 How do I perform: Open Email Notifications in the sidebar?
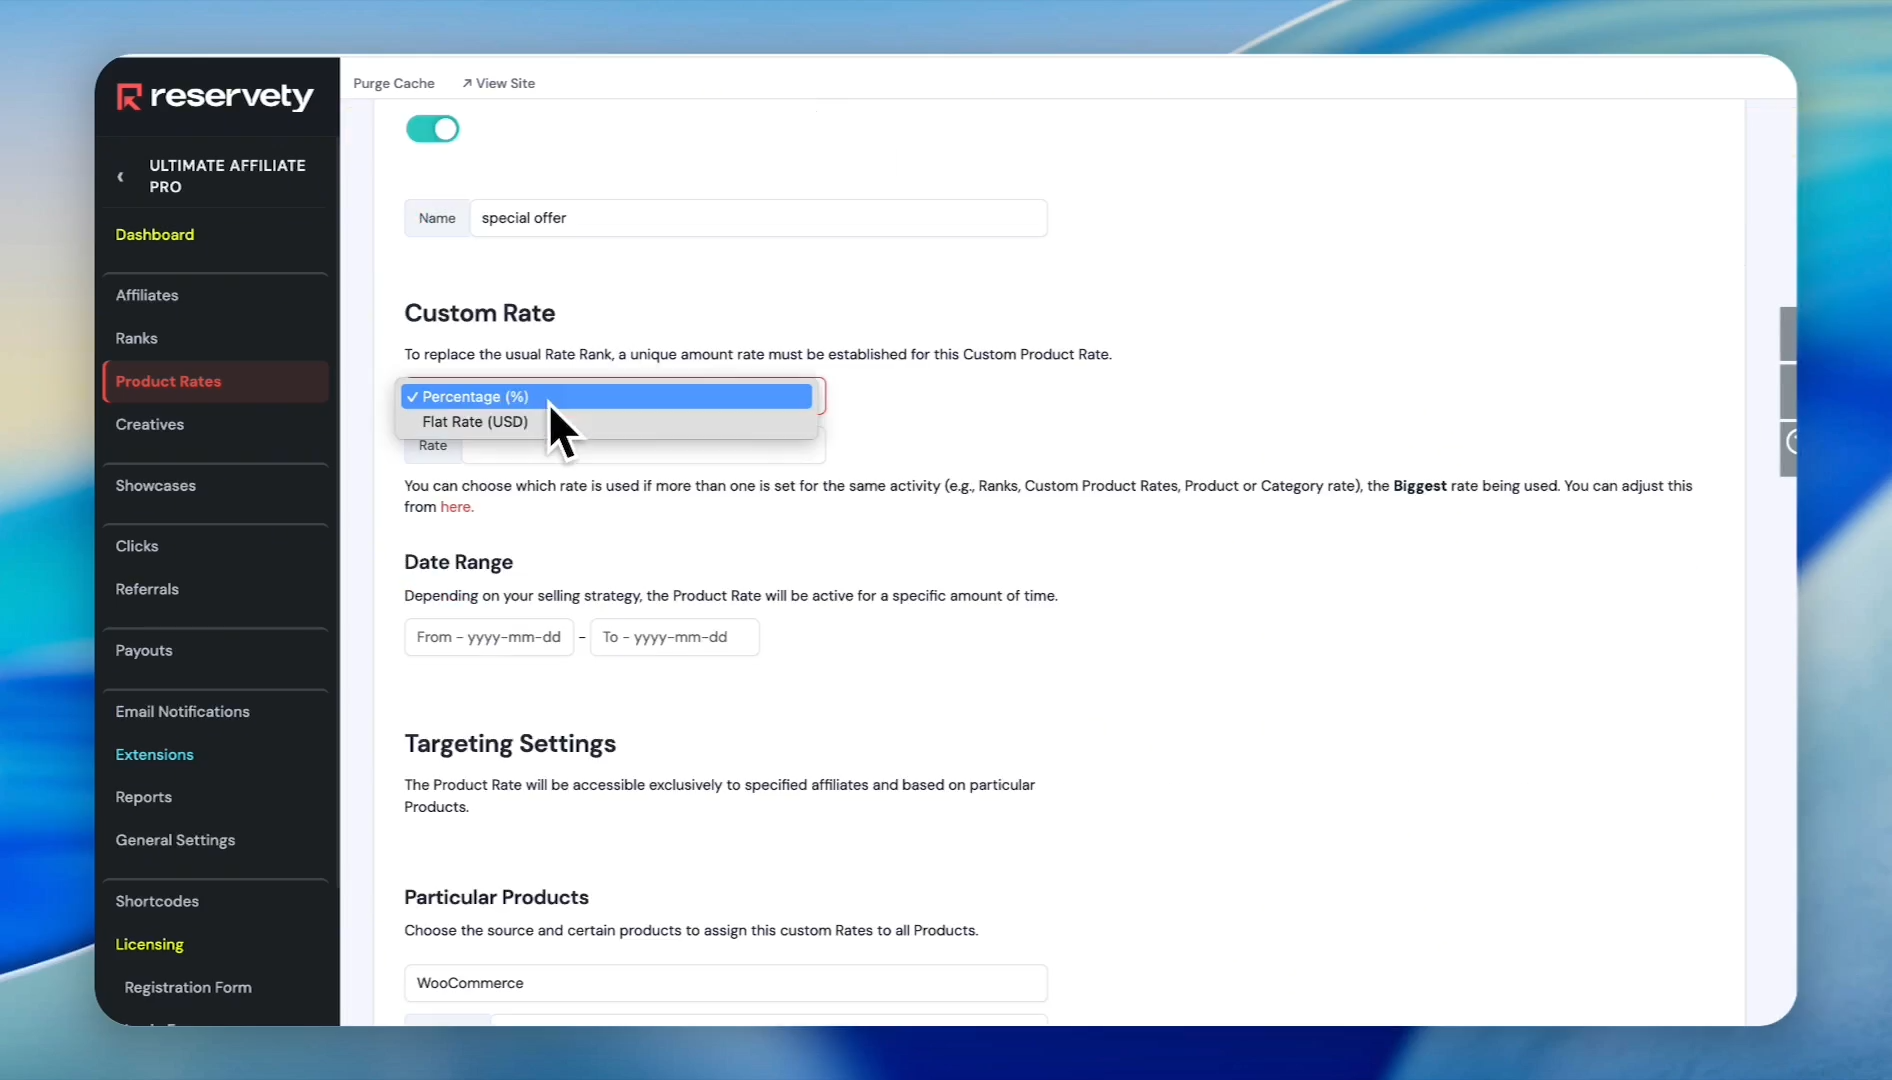[182, 711]
